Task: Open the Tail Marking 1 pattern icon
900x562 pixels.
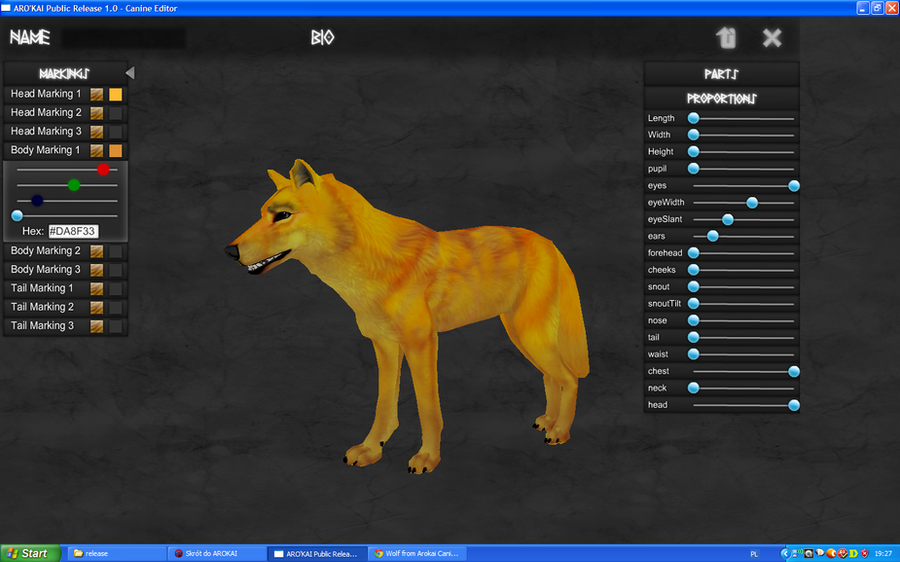Action: pyautogui.click(x=96, y=289)
